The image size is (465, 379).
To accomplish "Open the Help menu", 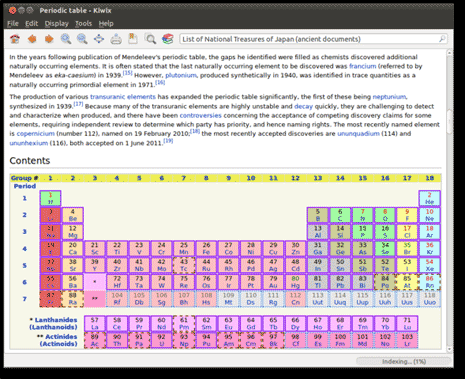I will tap(106, 23).
